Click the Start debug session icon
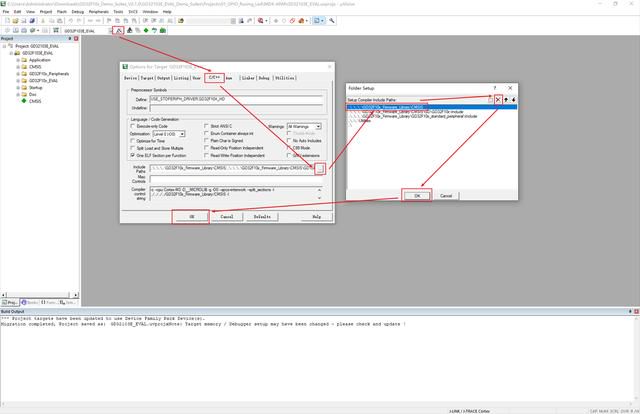 pos(261,20)
